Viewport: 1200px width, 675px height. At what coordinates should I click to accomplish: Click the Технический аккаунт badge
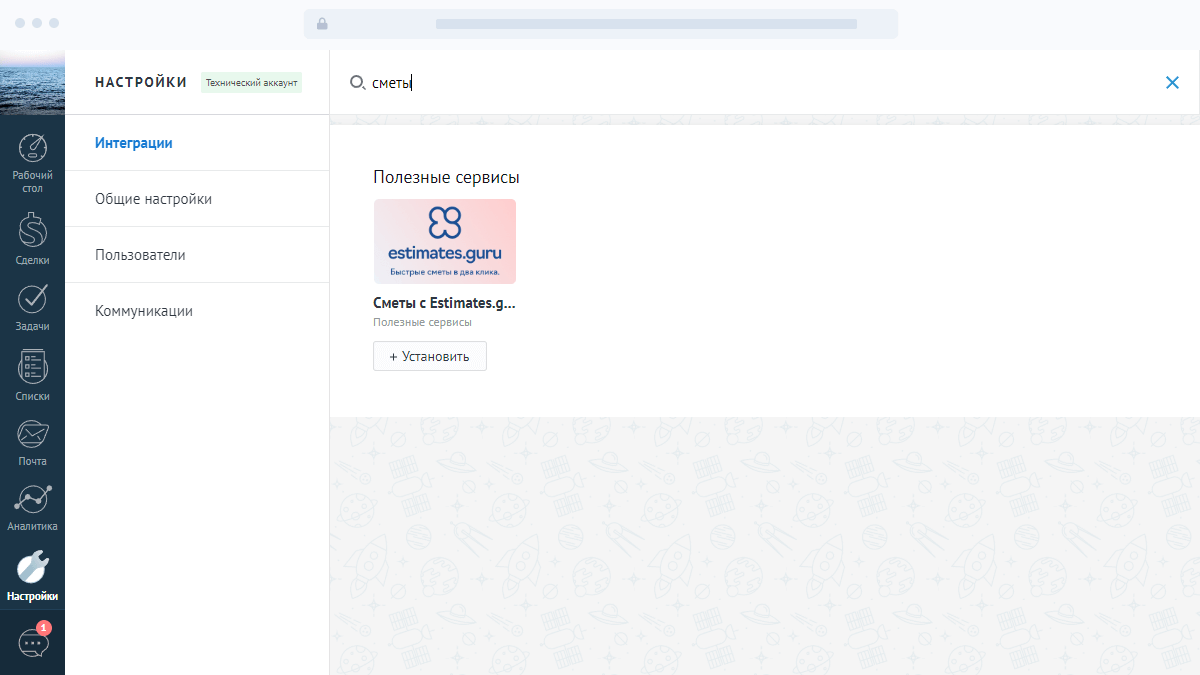tap(252, 83)
